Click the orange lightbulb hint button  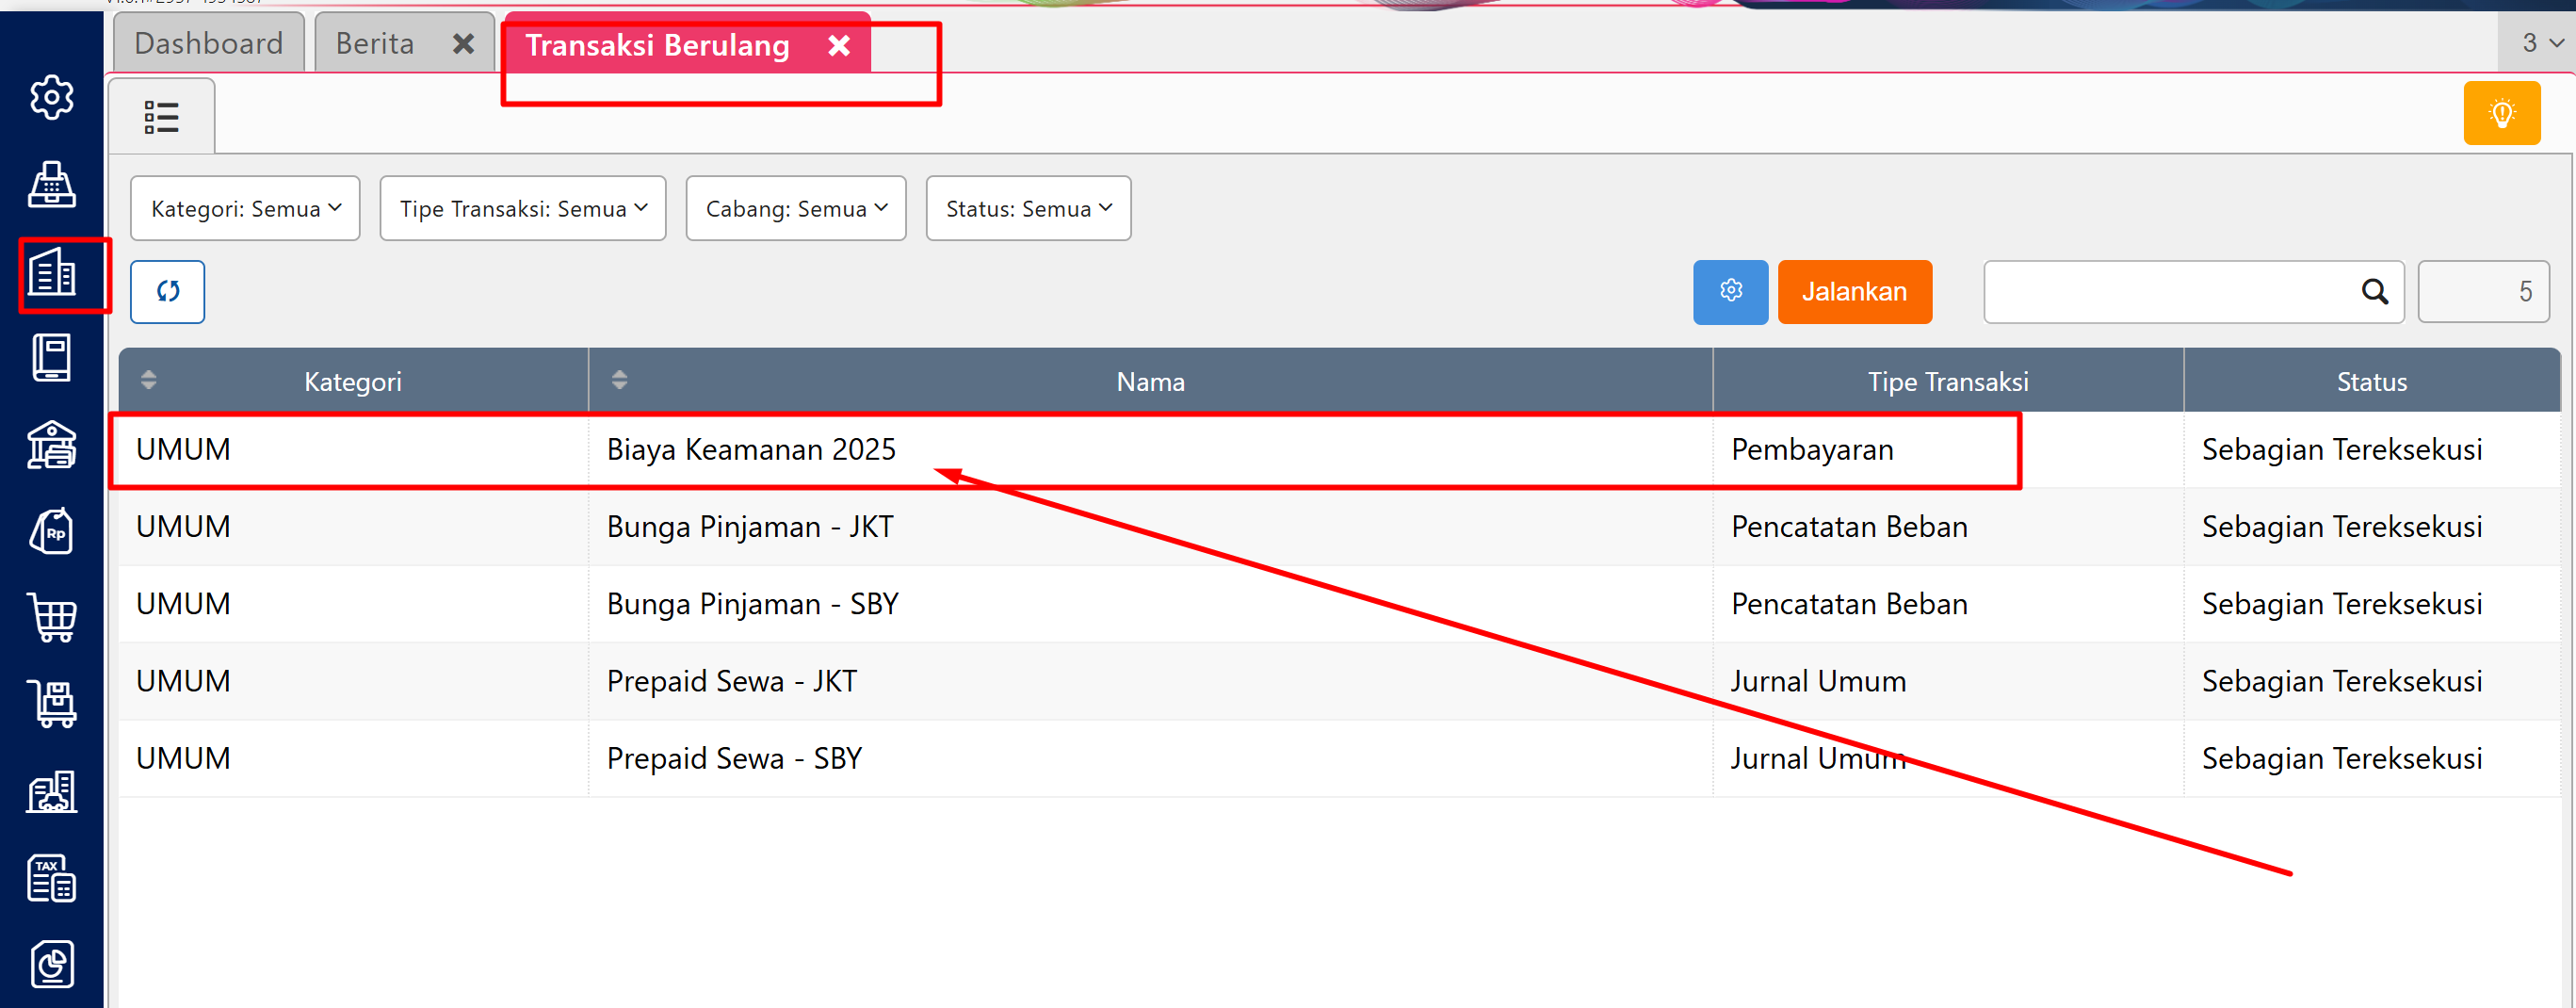tap(2501, 114)
